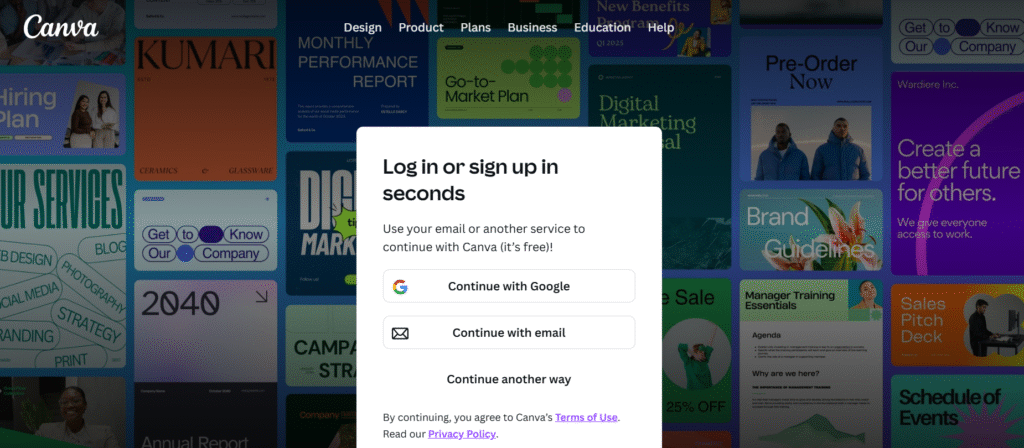This screenshot has width=1024, height=448.
Task: Continue with Google button
Action: pos(509,286)
